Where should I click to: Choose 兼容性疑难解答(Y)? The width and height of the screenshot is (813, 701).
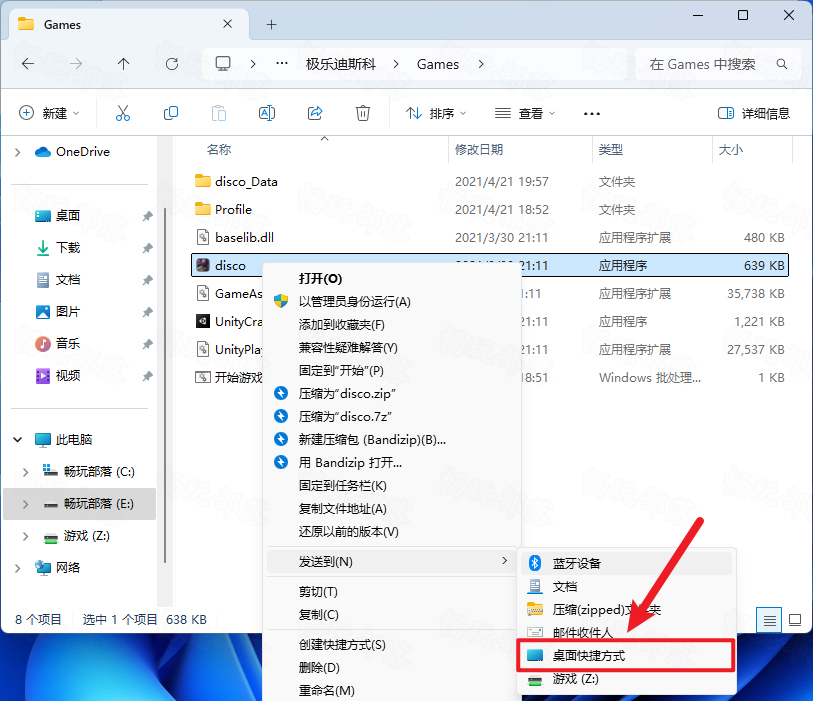[393, 347]
